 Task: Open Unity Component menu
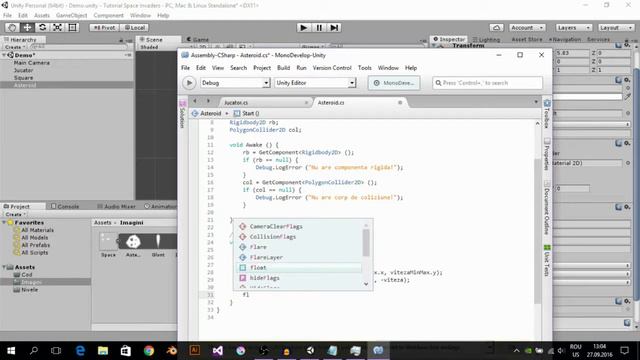tap(108, 16)
